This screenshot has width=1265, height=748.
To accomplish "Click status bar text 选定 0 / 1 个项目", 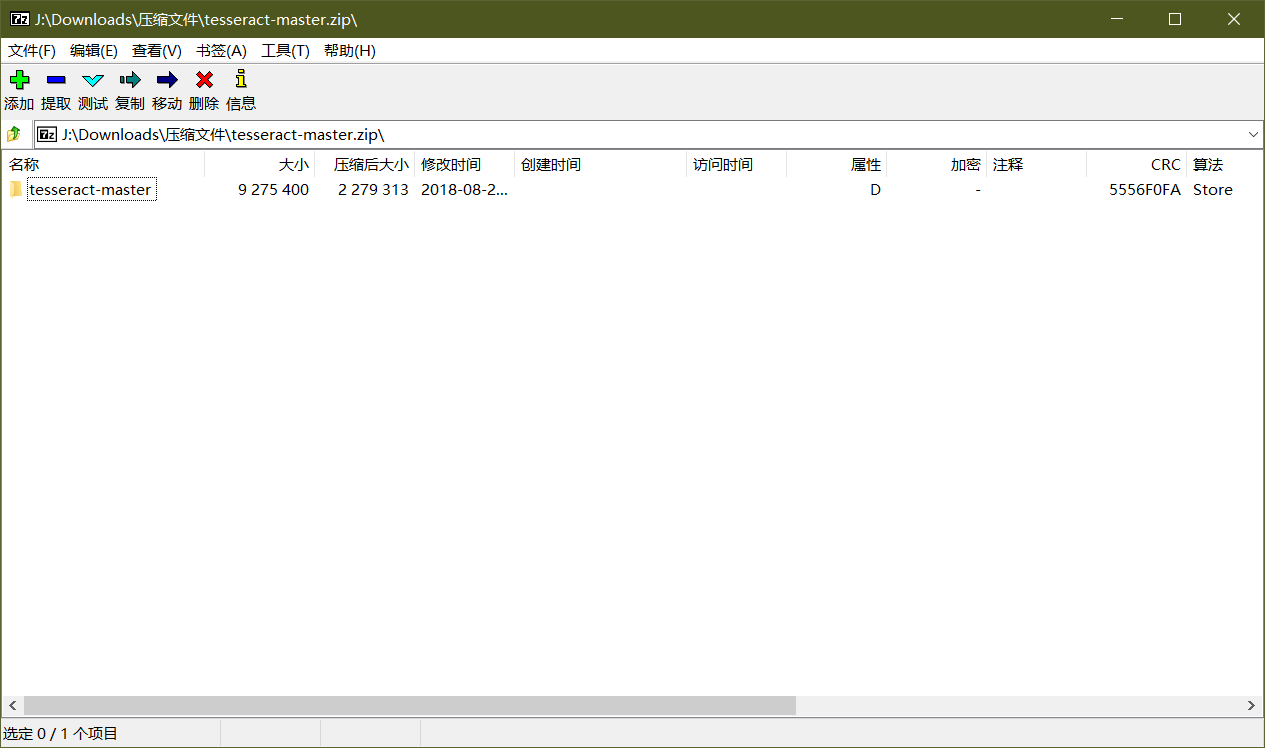I will [x=60, y=734].
